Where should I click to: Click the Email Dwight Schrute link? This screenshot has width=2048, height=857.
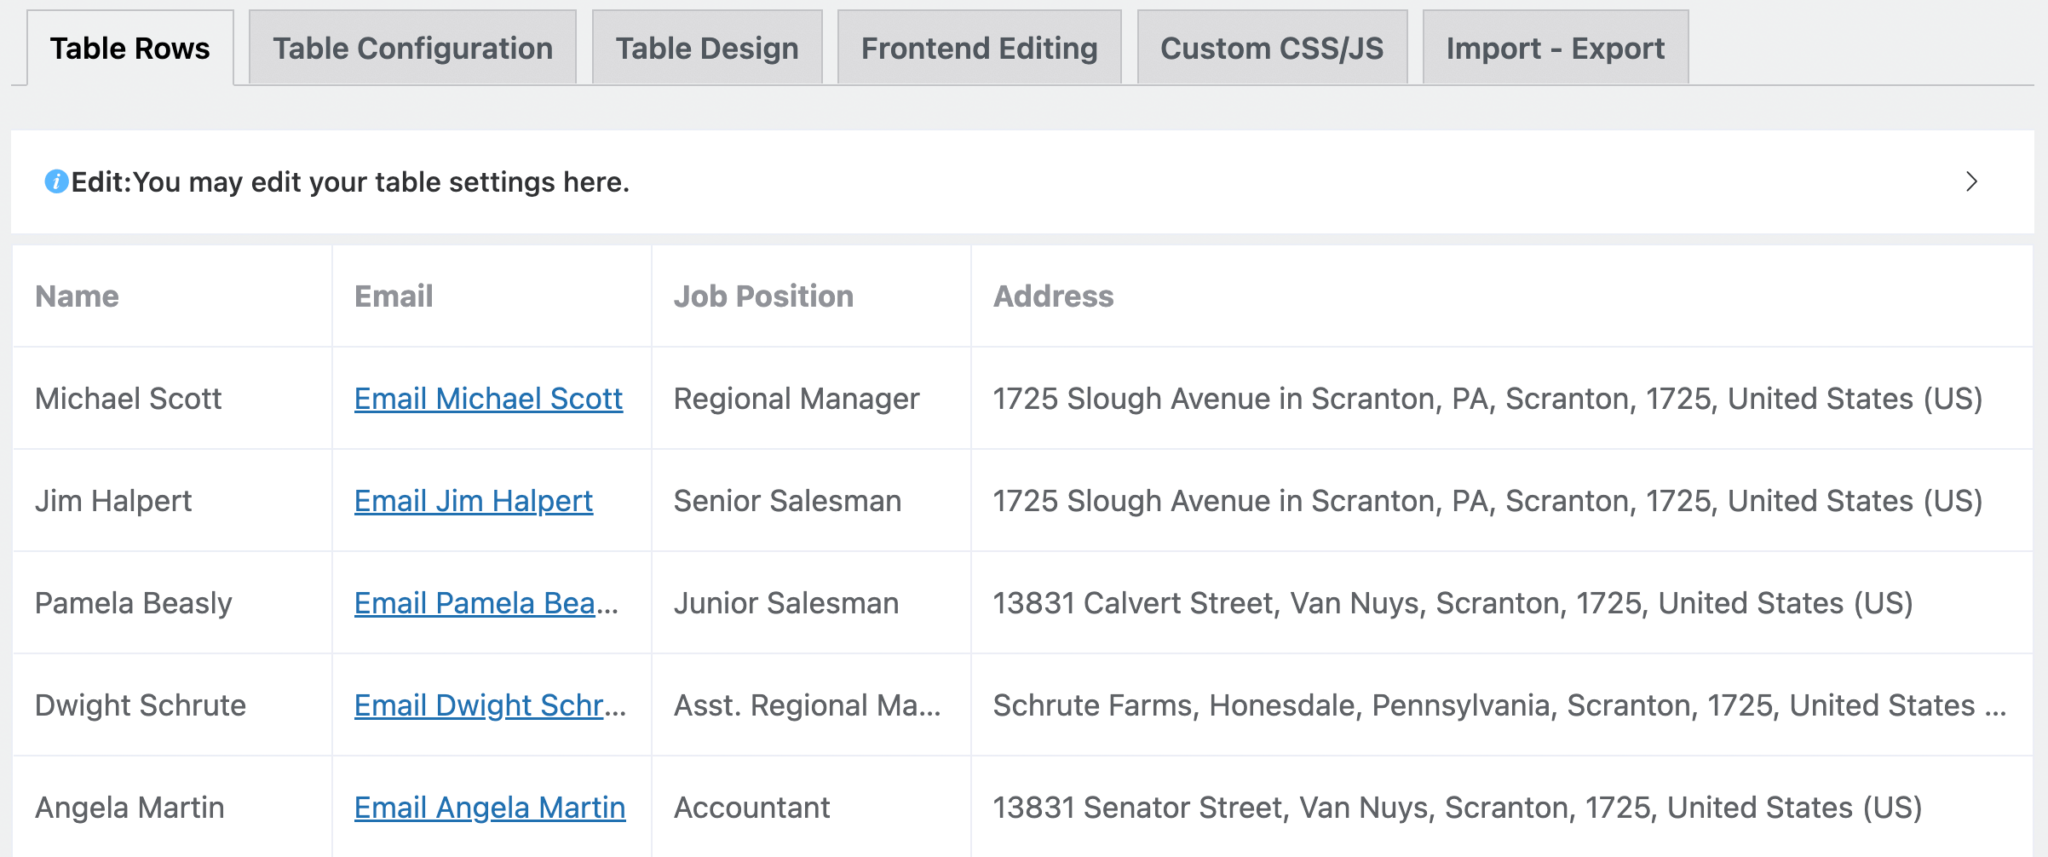tap(489, 705)
